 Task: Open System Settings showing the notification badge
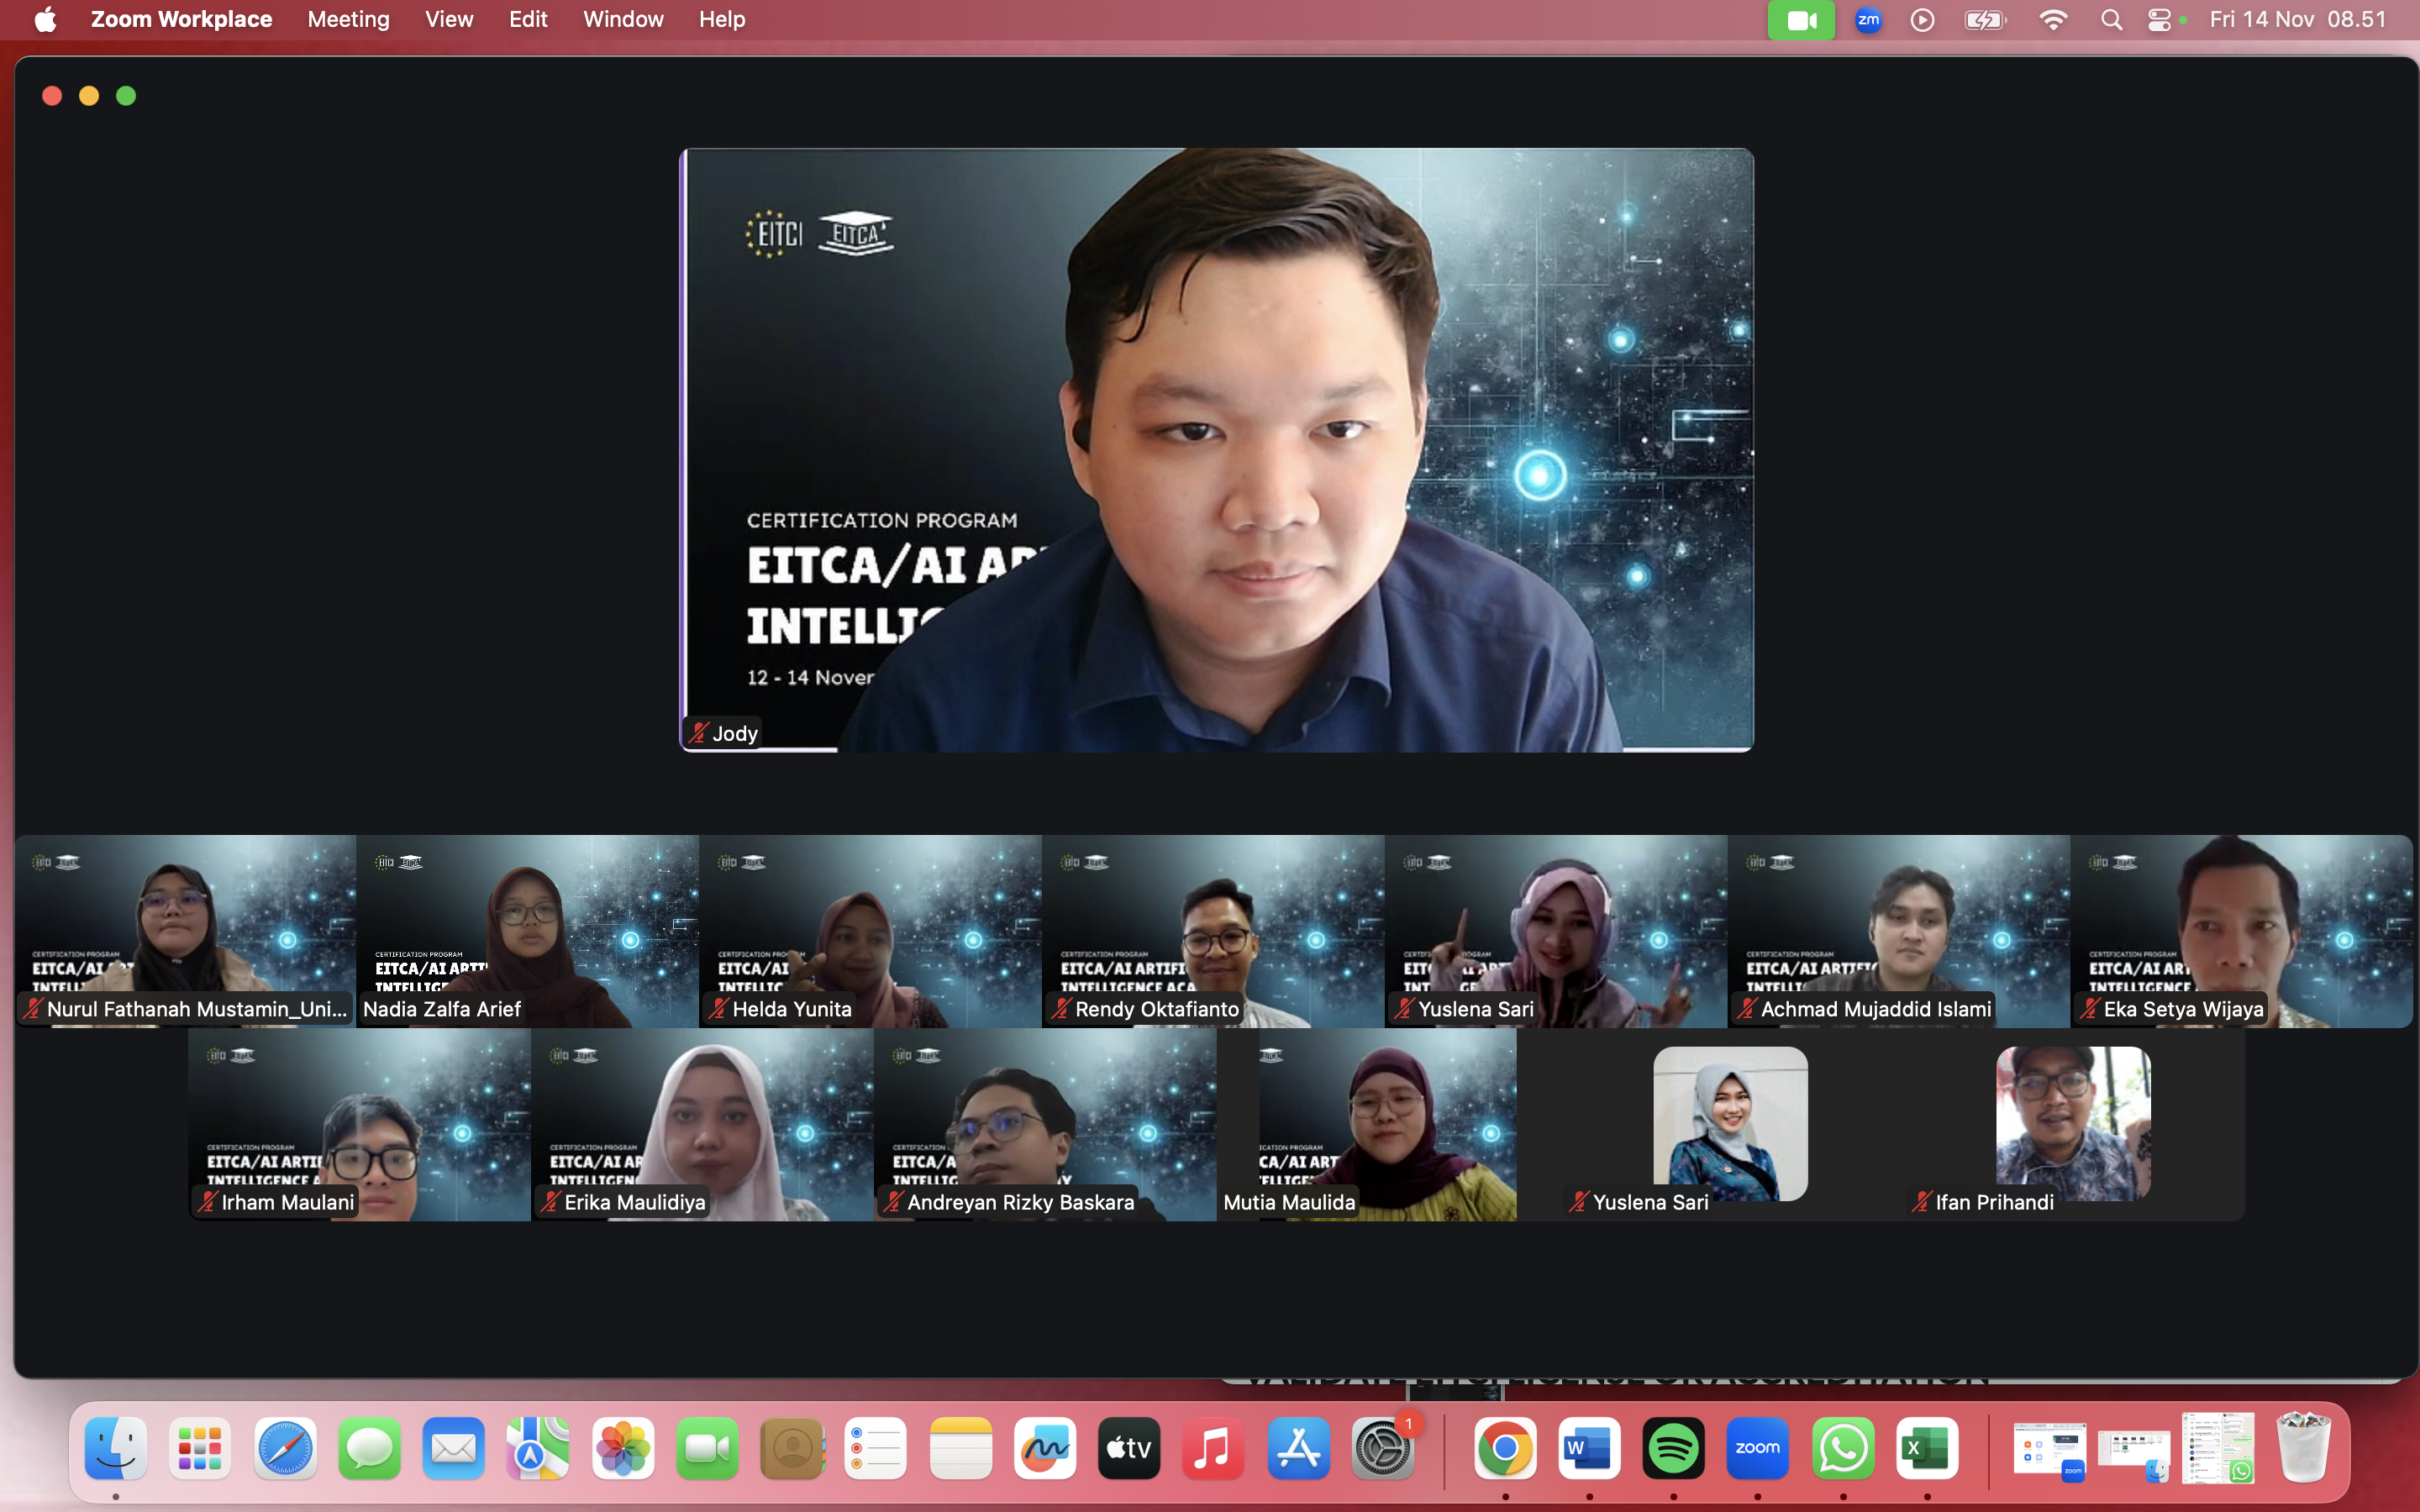click(x=1383, y=1447)
